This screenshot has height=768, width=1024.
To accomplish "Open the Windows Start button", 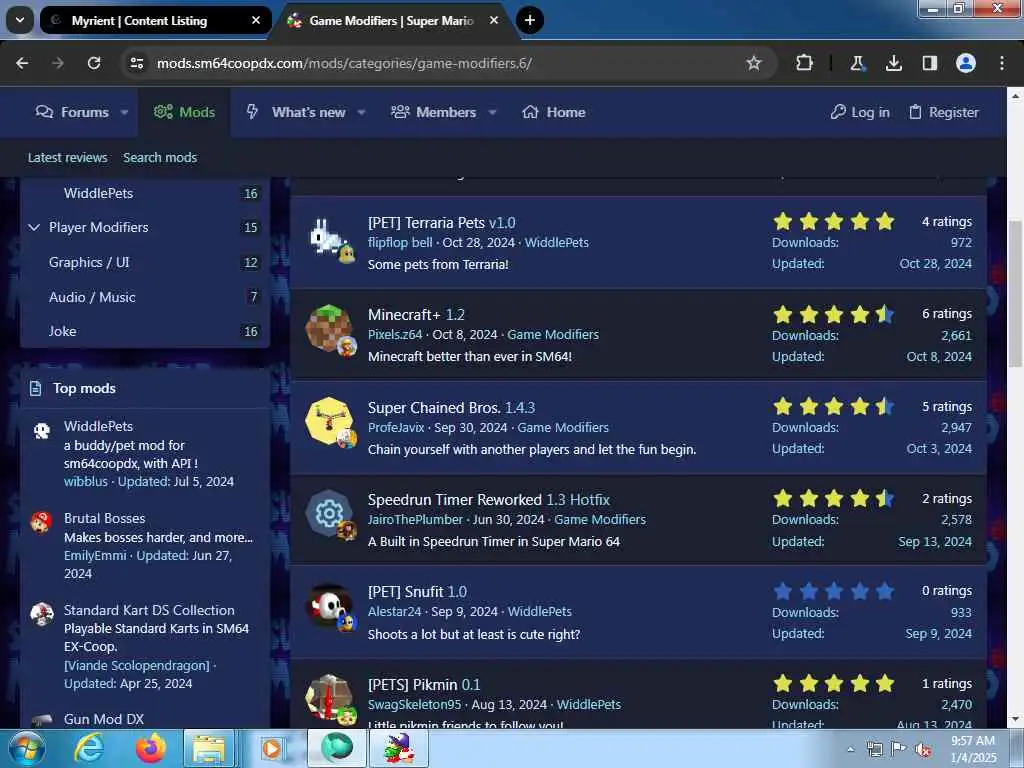I will 27,748.
